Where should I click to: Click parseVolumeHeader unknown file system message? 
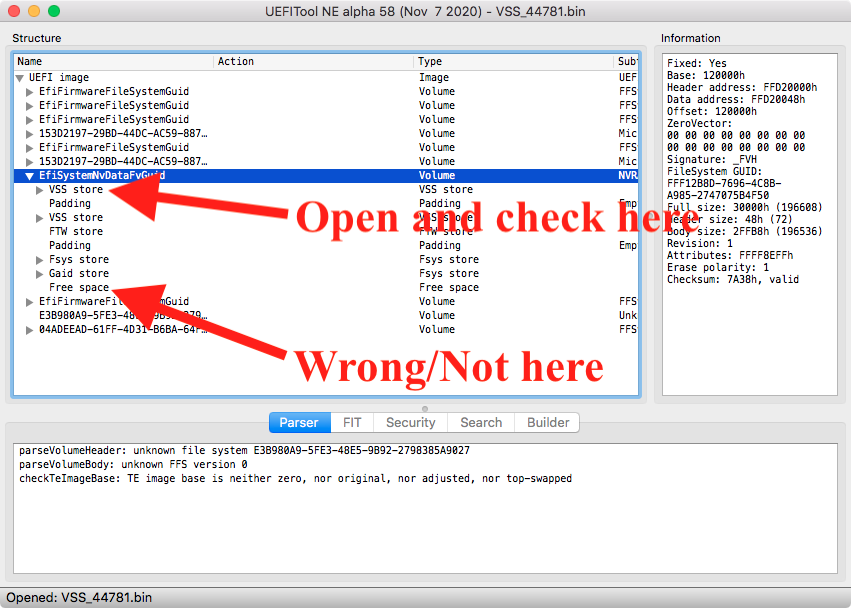[244, 451]
